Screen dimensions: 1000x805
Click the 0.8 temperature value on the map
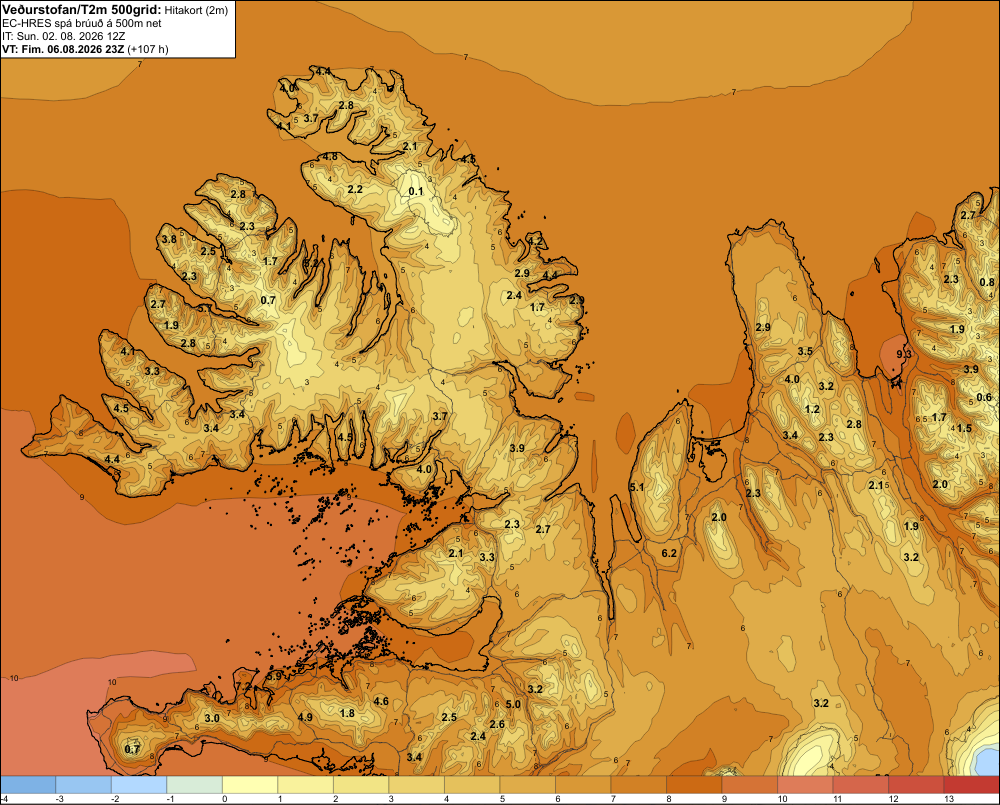tap(987, 283)
